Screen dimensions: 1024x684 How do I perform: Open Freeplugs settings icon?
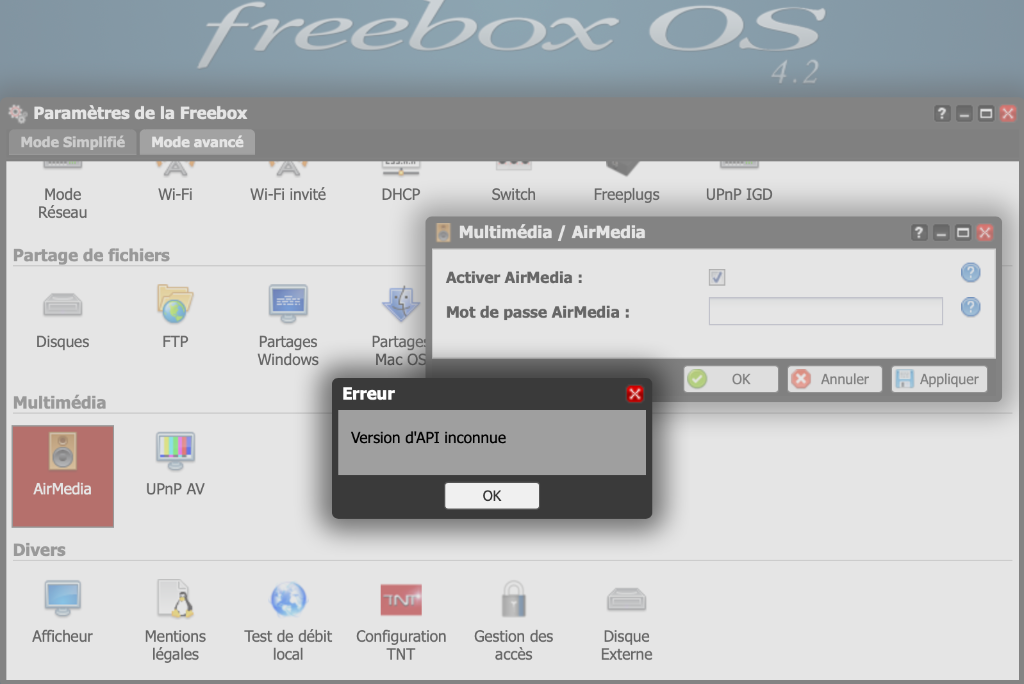click(626, 183)
